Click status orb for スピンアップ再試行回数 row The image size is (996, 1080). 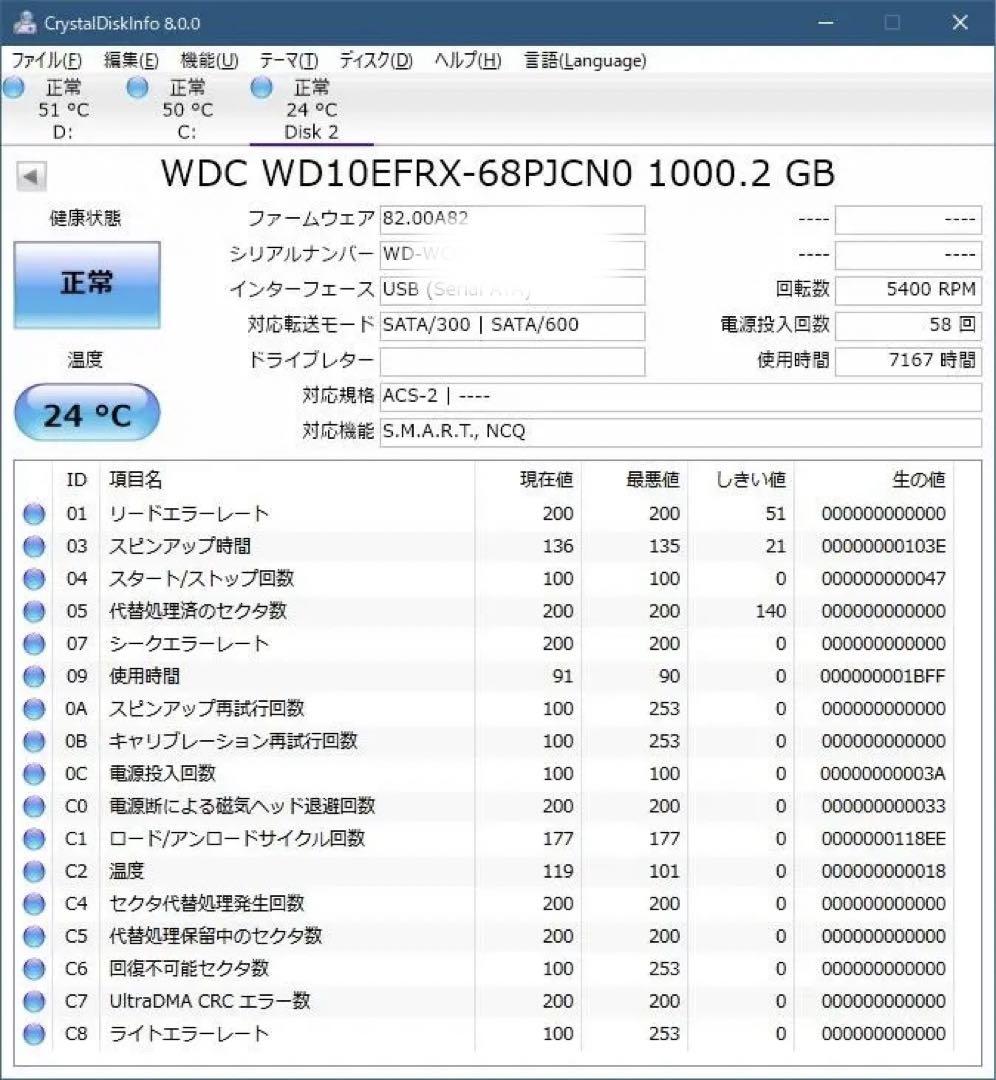(x=34, y=709)
